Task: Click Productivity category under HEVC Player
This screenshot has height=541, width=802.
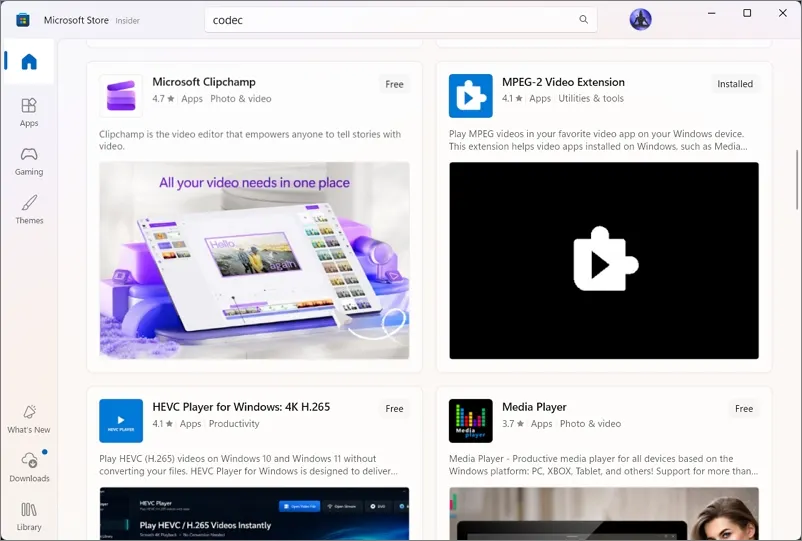Action: coord(234,423)
